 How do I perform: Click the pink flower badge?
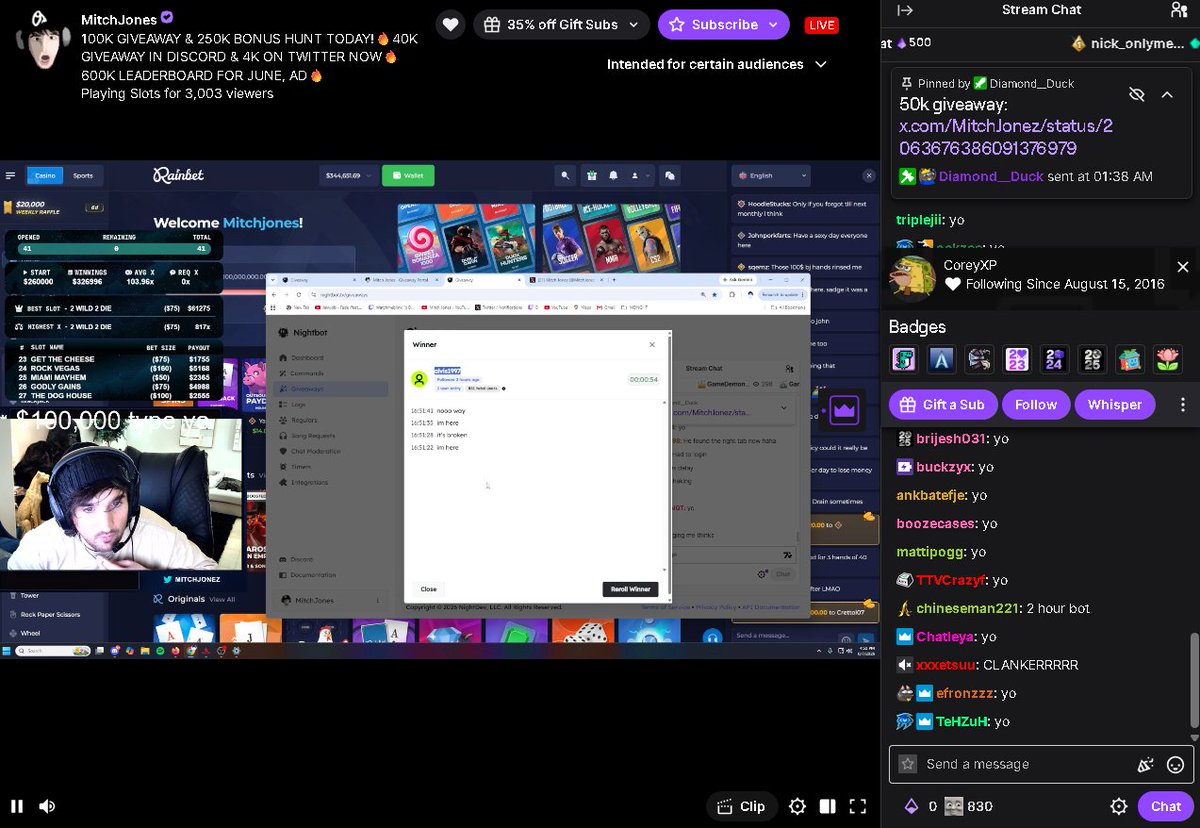click(x=1169, y=359)
